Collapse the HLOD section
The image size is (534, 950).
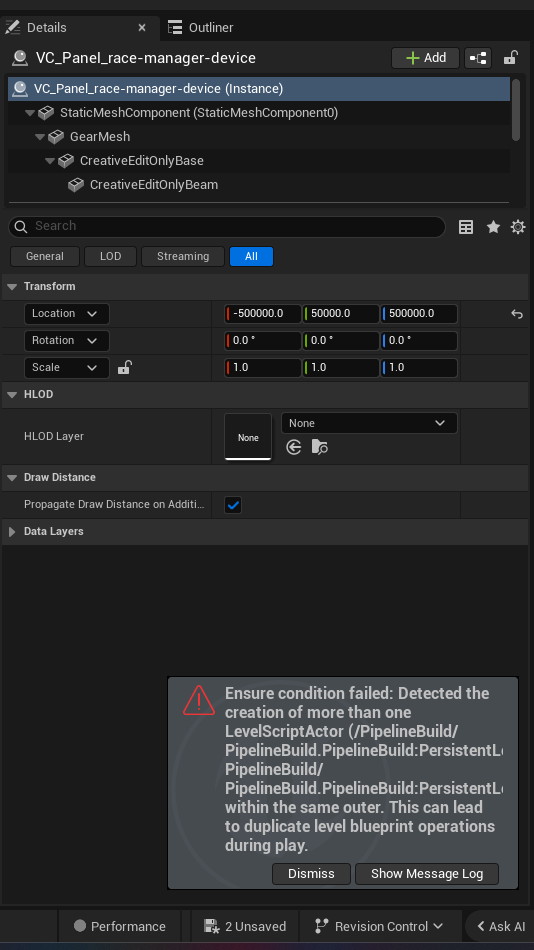12,394
